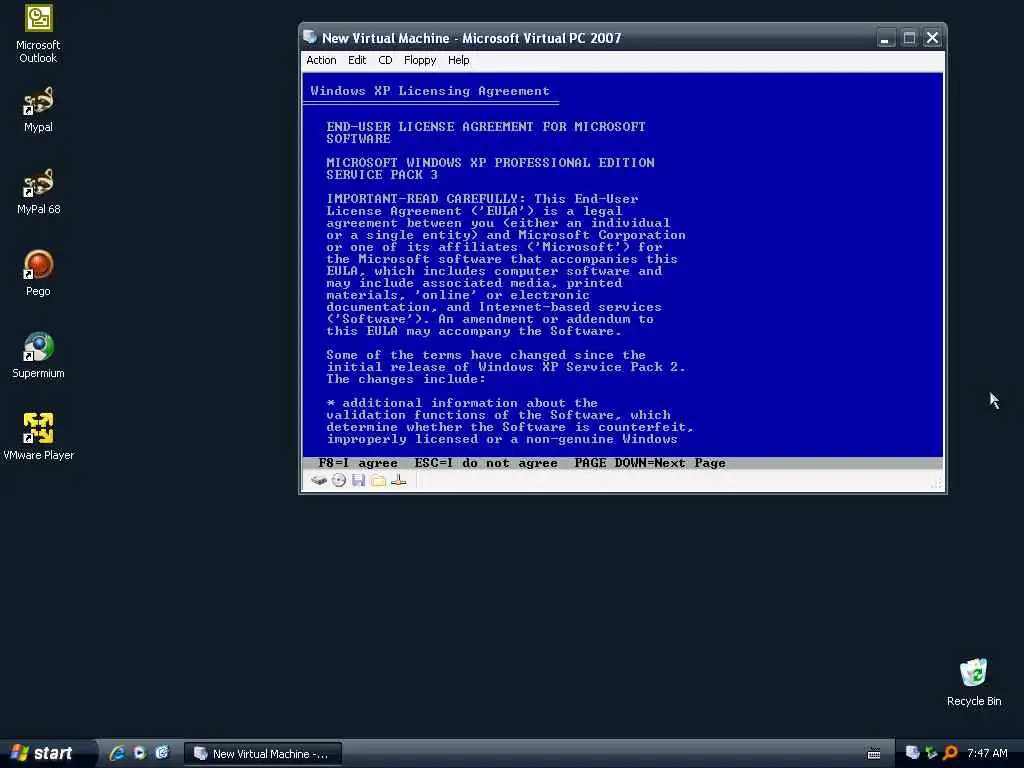
Task: Select the Mypal desktop shortcut
Action: point(38,110)
